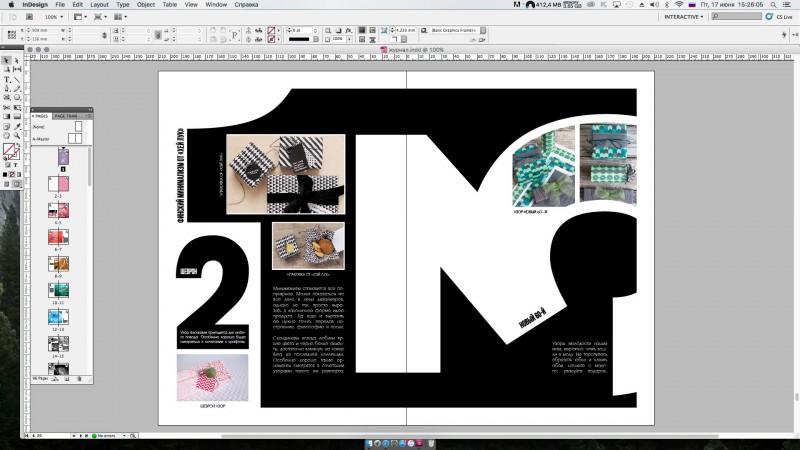Click the reference point locator grid
The image size is (800, 450).
point(11,35)
